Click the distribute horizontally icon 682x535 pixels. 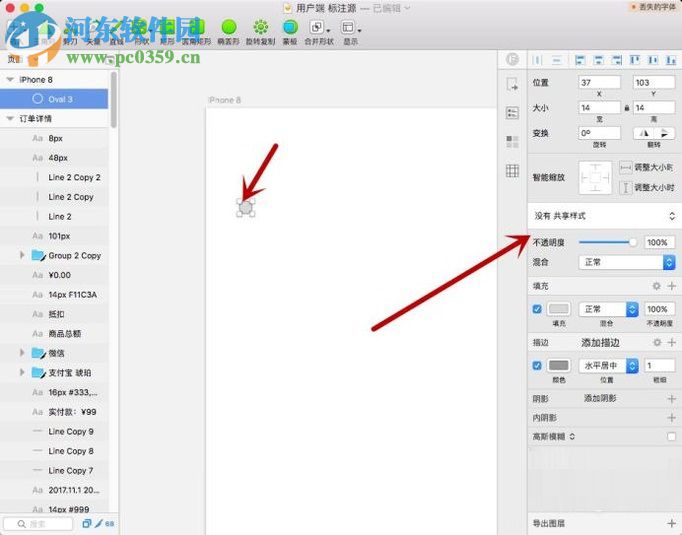click(537, 60)
